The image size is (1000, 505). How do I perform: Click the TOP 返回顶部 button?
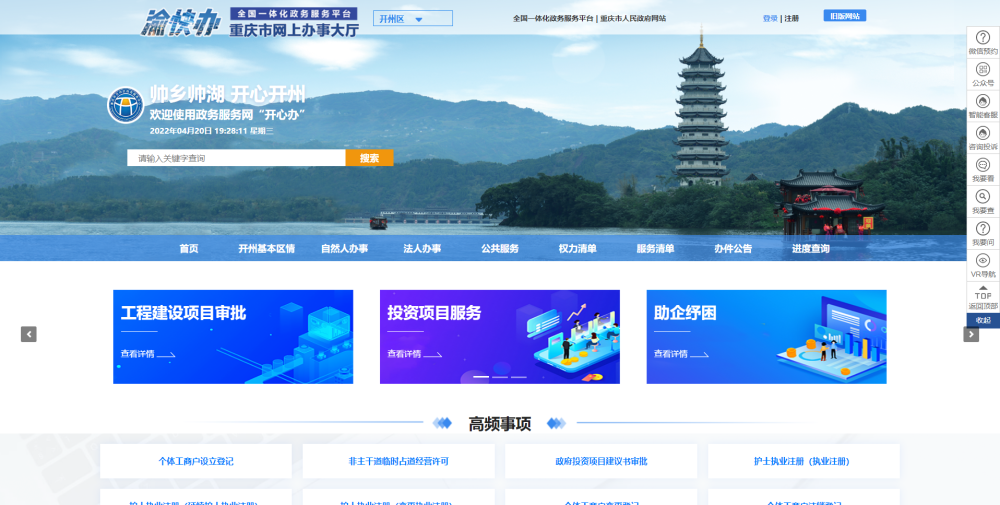tap(982, 297)
